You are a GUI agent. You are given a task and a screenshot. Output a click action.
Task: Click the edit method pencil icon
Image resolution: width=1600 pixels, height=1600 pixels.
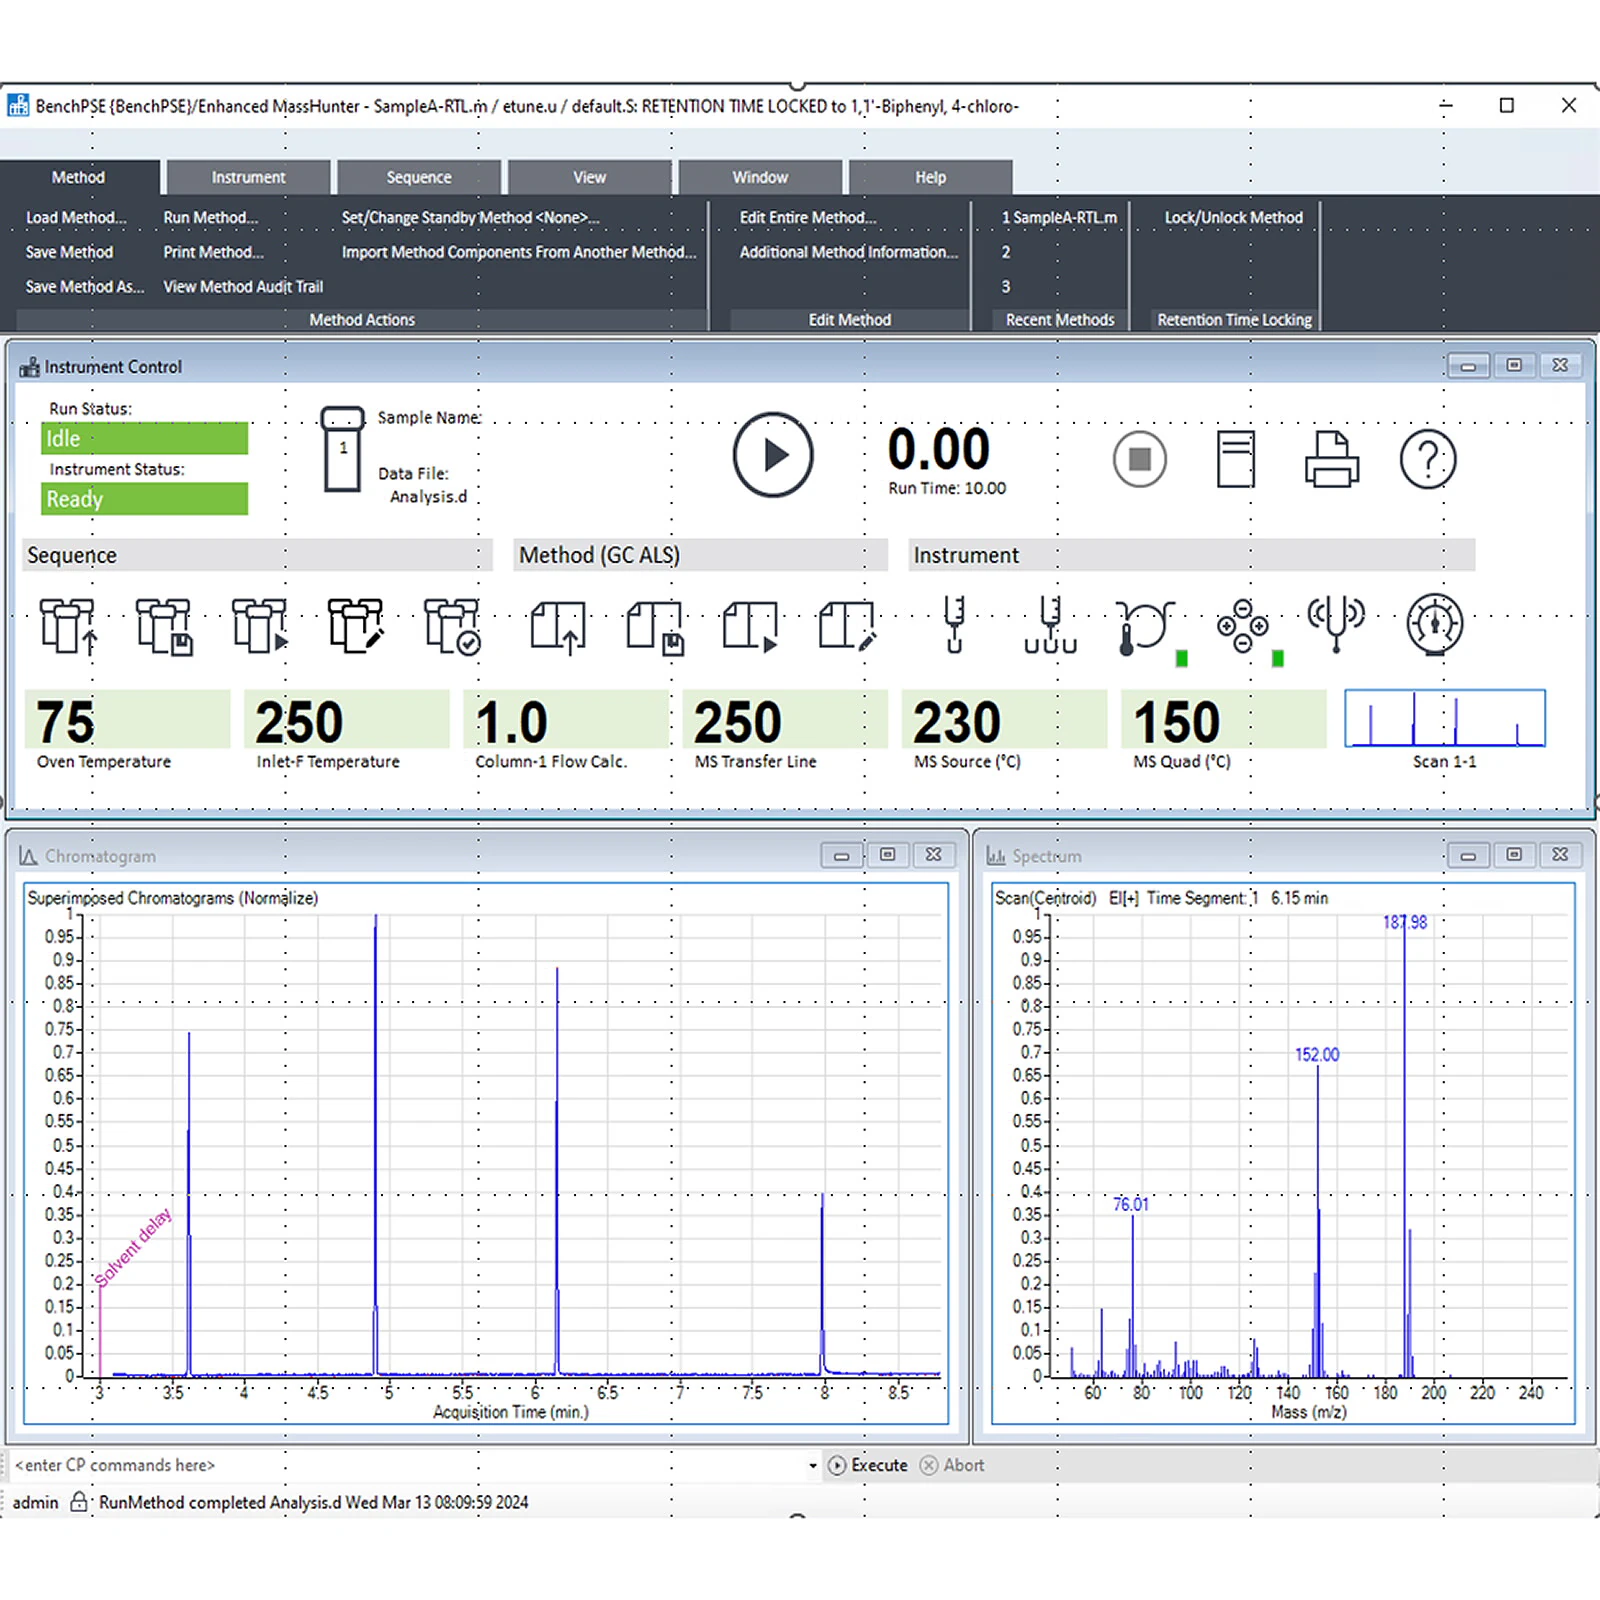click(x=847, y=626)
